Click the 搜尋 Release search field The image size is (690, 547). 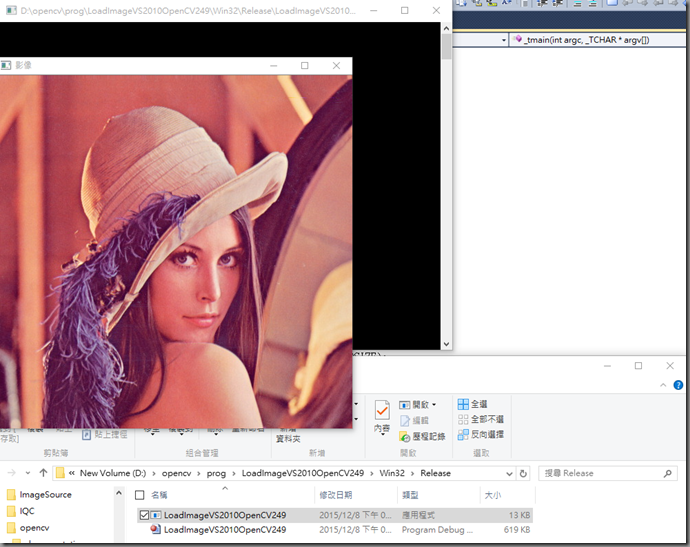pos(608,474)
